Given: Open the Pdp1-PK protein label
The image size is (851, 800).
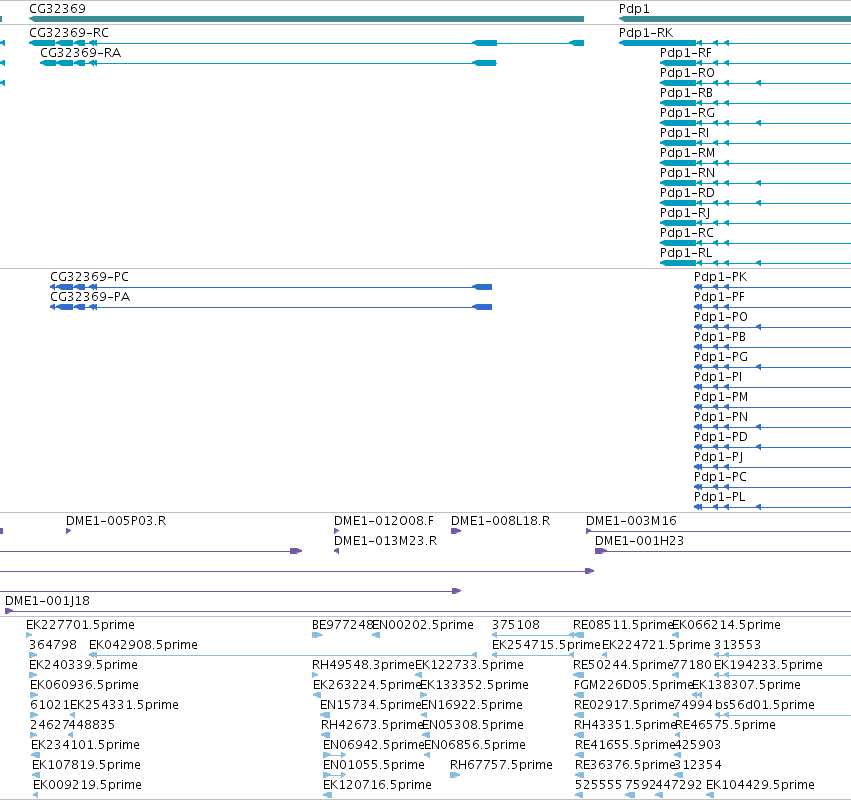Looking at the screenshot, I should (720, 277).
